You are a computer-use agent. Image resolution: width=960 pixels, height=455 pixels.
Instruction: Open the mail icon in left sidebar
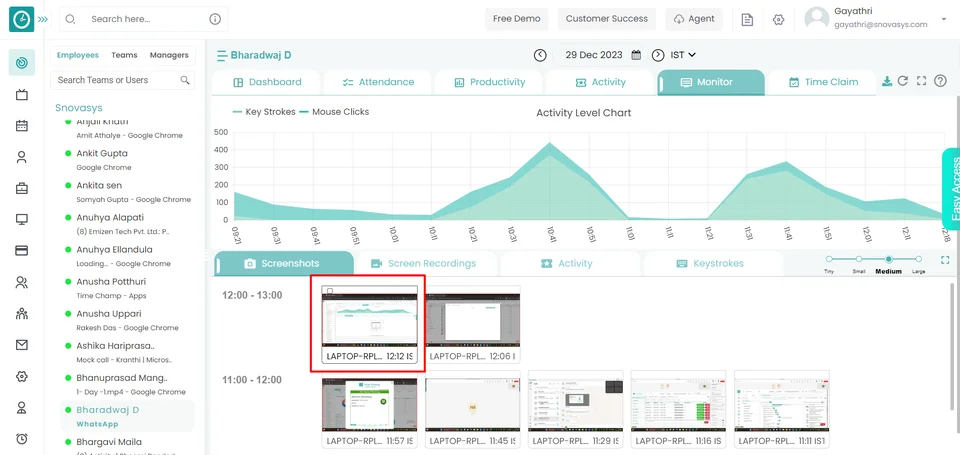(21, 345)
